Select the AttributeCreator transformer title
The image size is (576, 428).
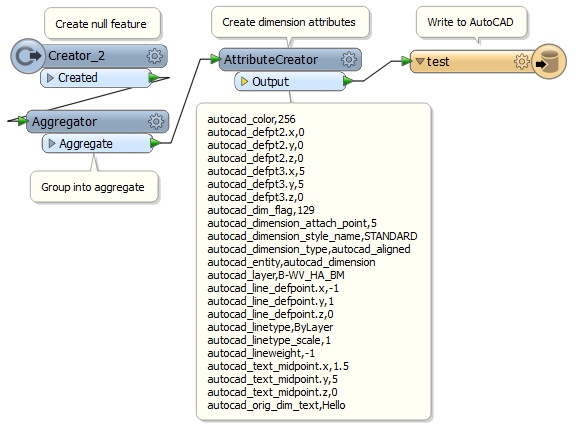271,60
